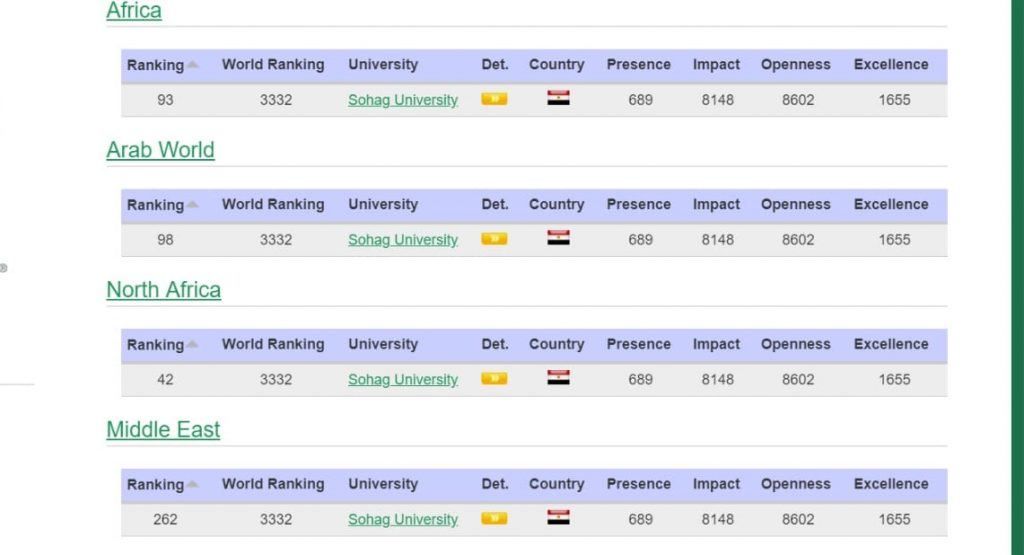Select Egypt flag in Middle East table
Screen dimensions: 1024x555
[558, 518]
